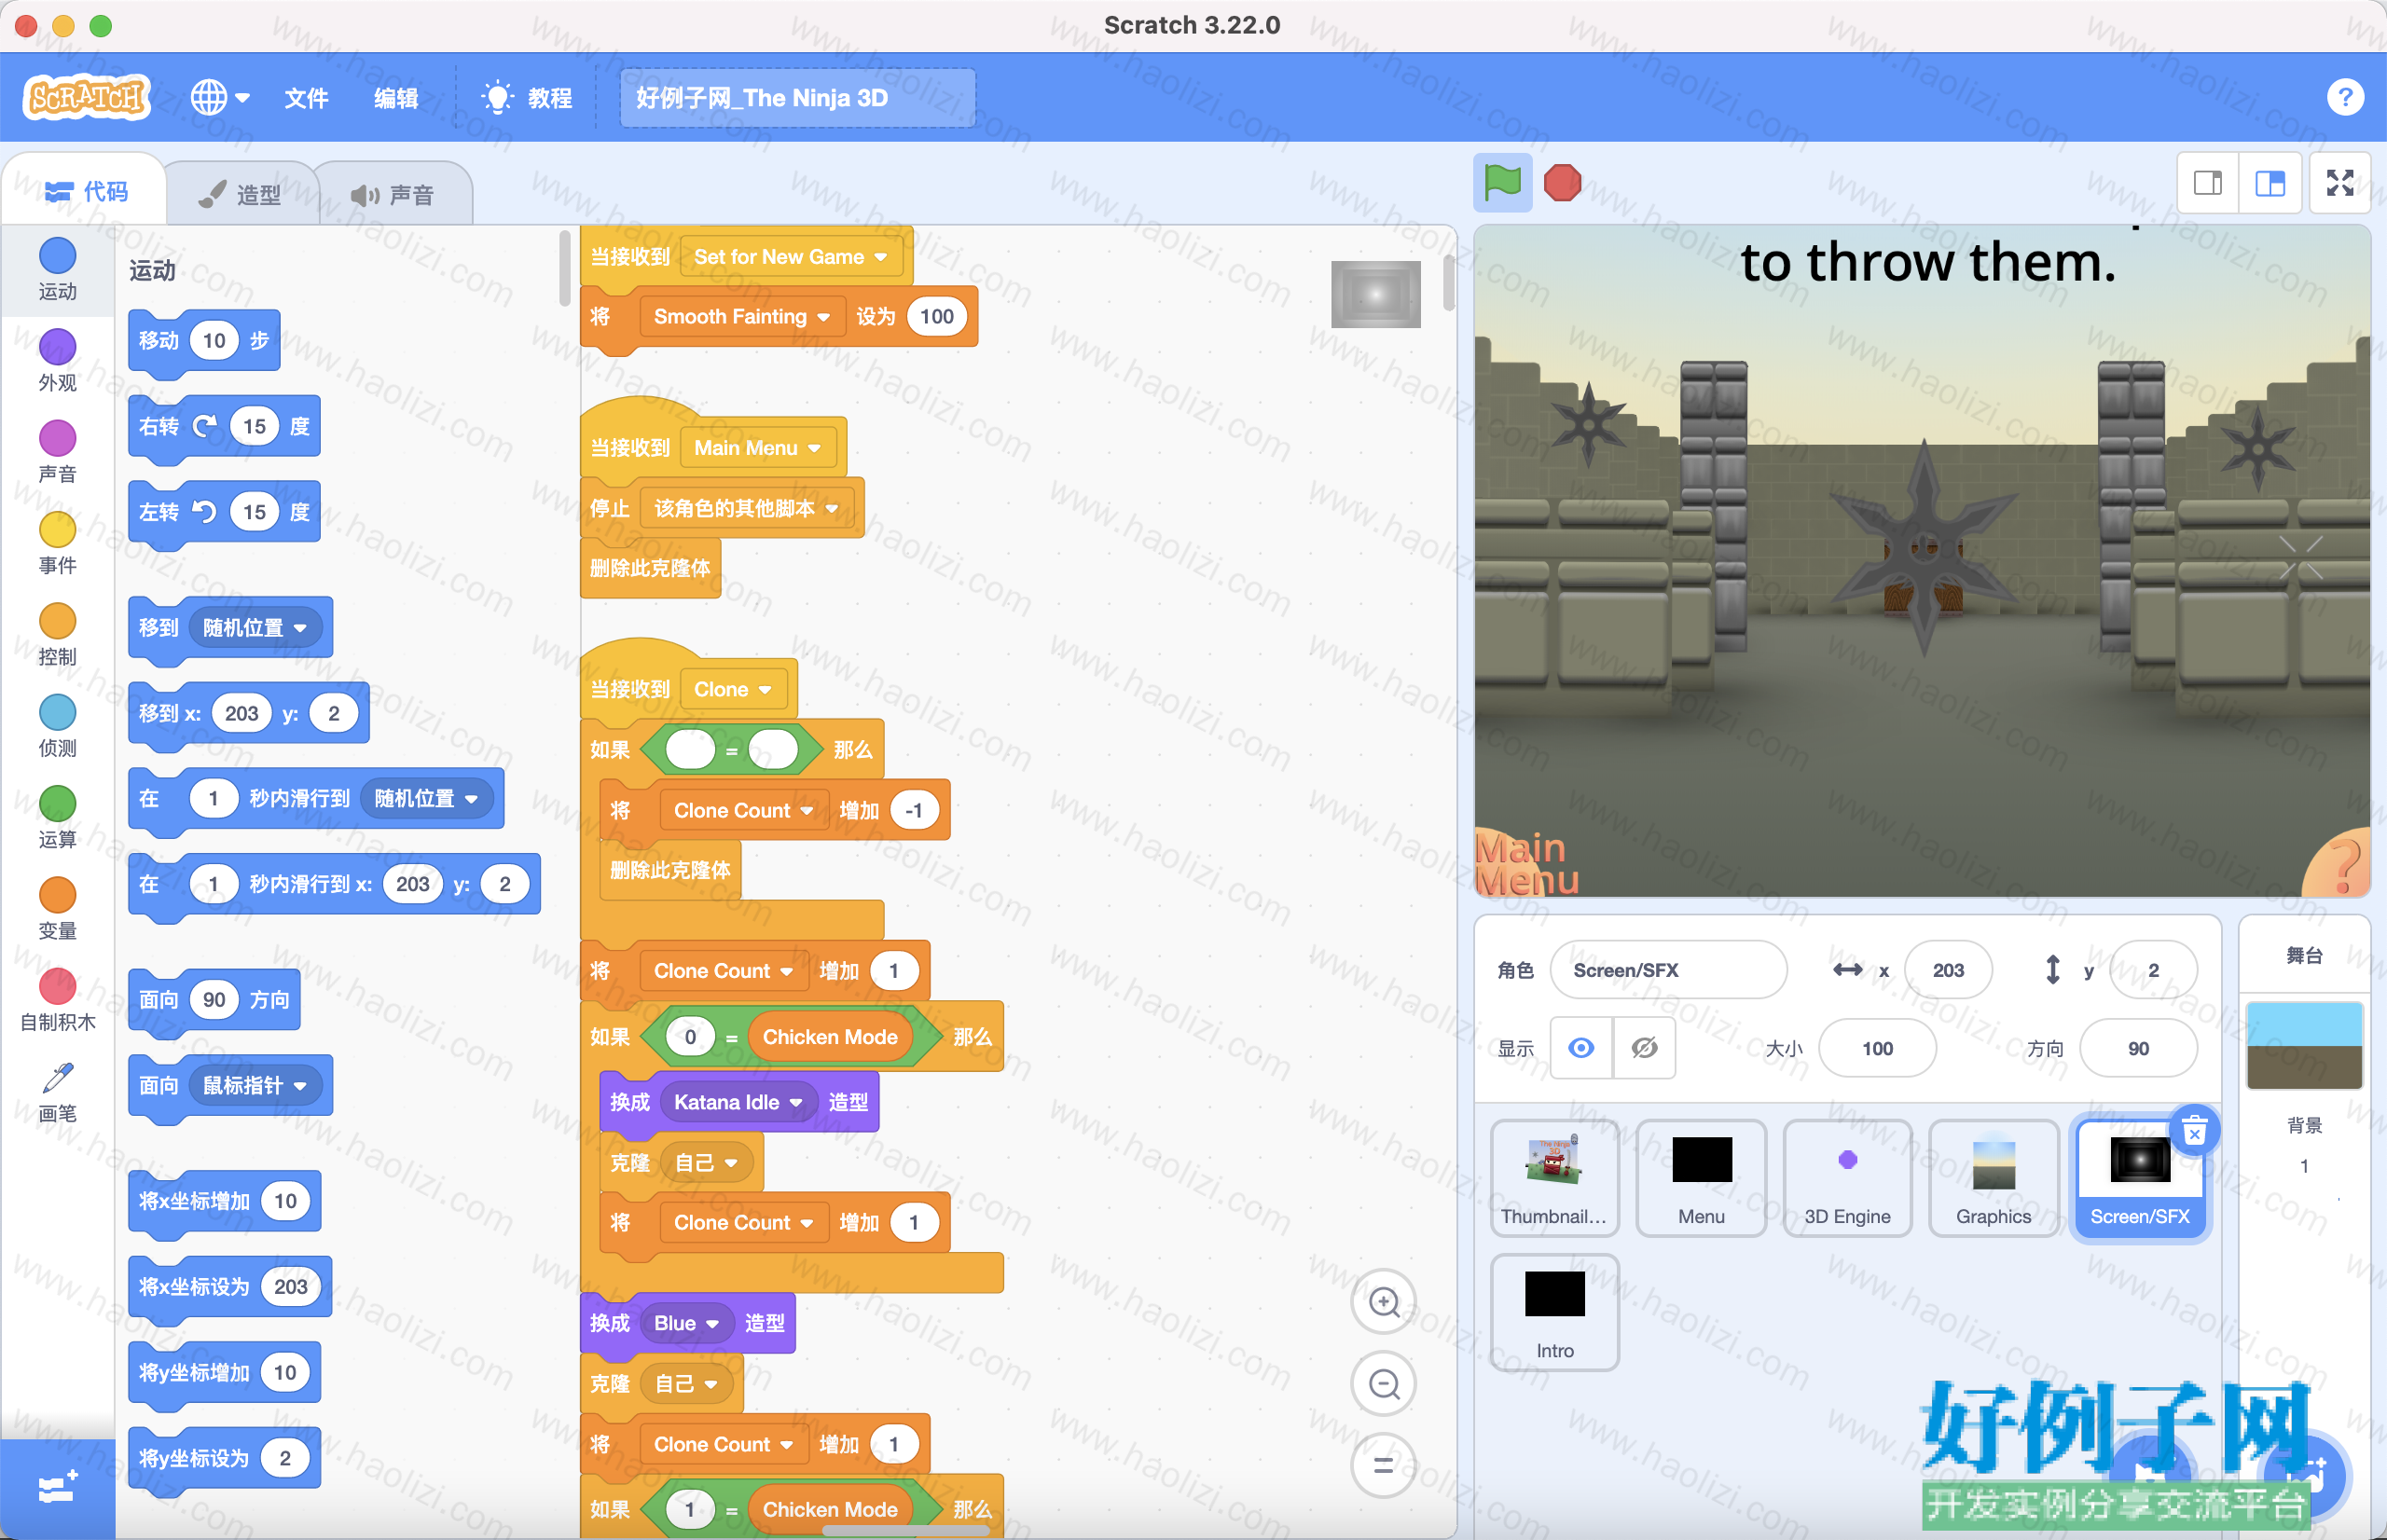
Task: Edit the sprite 大小 size field
Action: click(x=1877, y=1047)
